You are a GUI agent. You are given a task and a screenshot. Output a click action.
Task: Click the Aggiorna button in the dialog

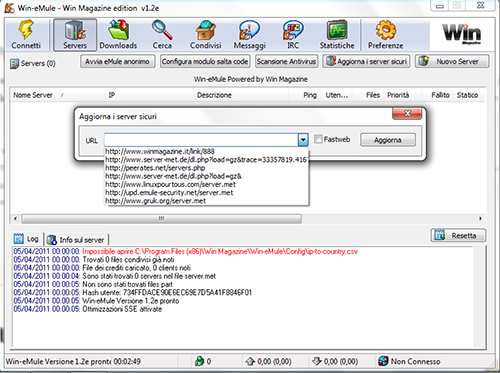tap(388, 140)
